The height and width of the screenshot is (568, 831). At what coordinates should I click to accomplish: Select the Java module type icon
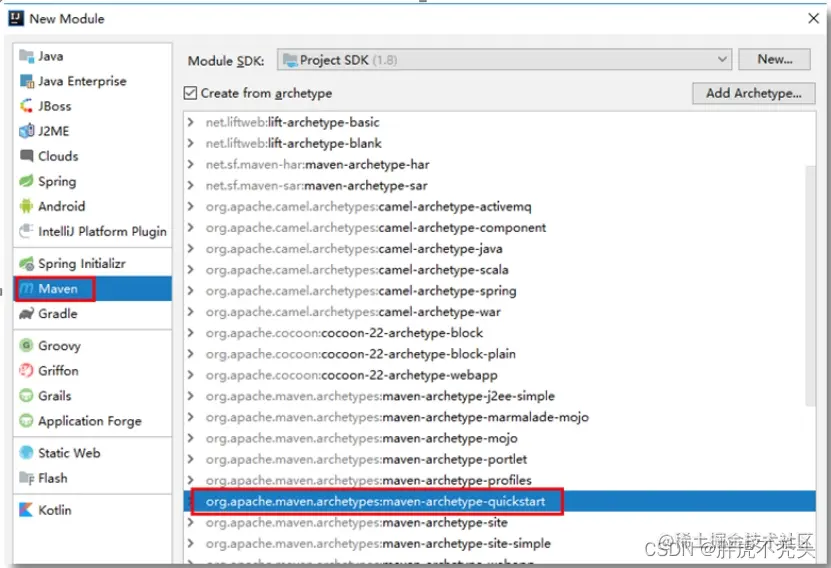coord(26,56)
